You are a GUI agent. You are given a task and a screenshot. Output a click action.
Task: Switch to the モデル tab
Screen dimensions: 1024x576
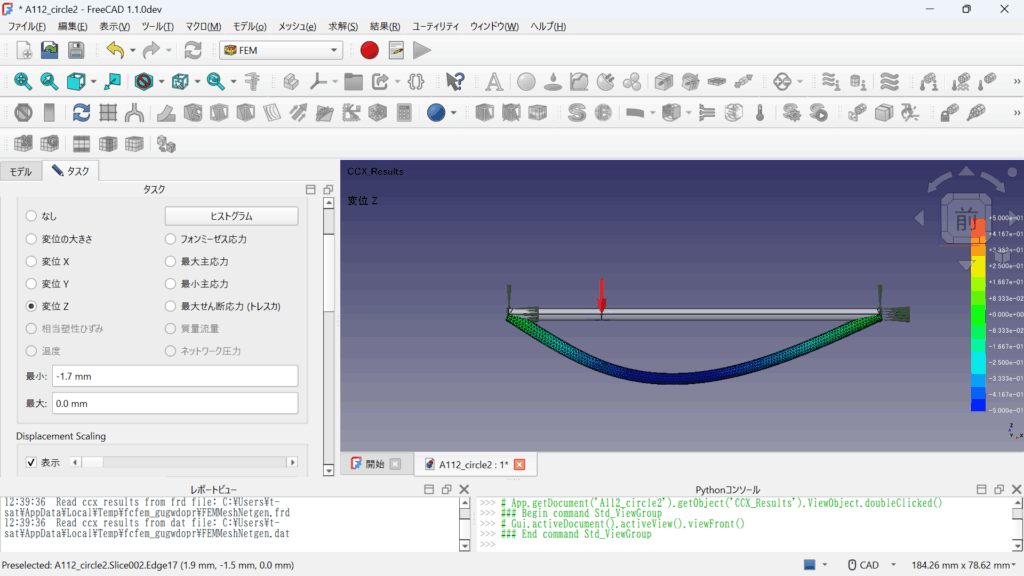(x=21, y=171)
